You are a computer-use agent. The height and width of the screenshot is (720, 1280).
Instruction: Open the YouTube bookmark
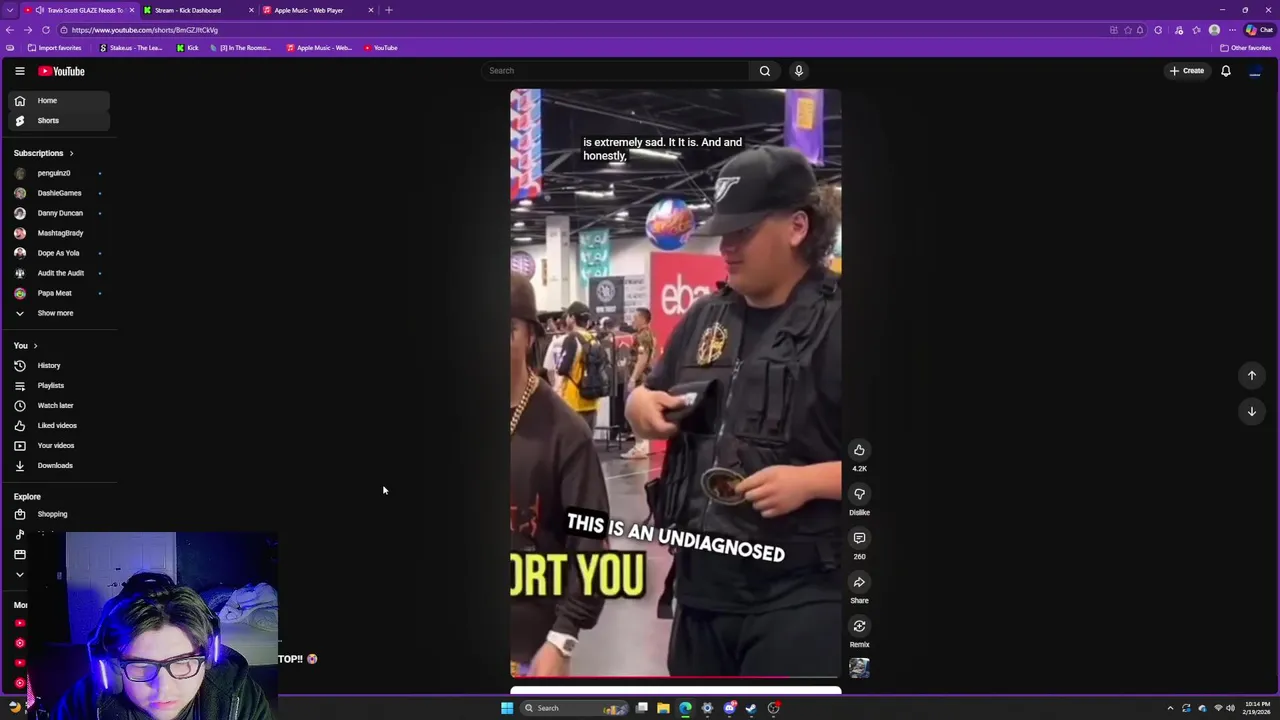(381, 48)
